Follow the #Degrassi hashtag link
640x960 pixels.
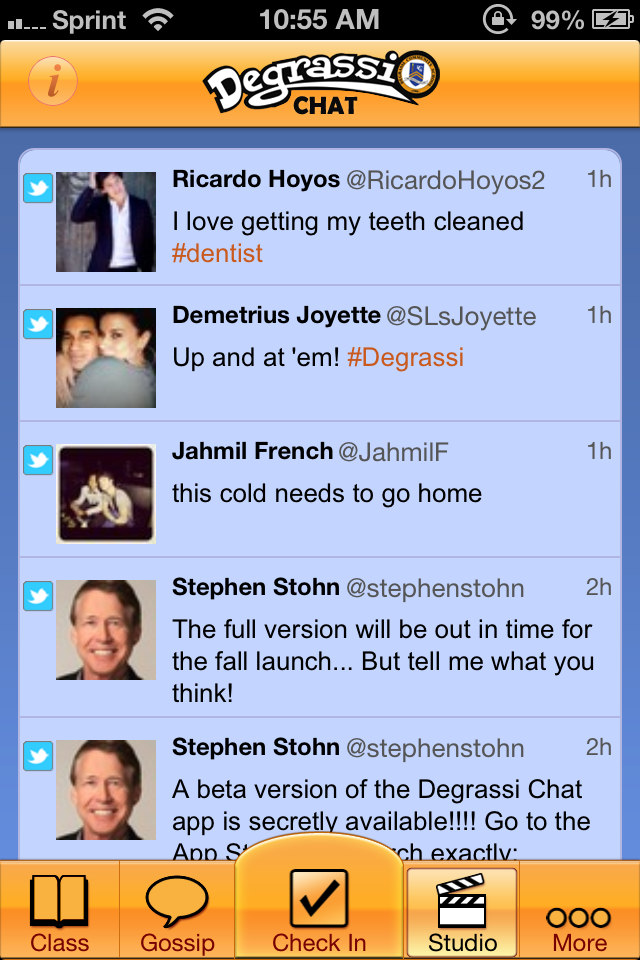point(405,358)
